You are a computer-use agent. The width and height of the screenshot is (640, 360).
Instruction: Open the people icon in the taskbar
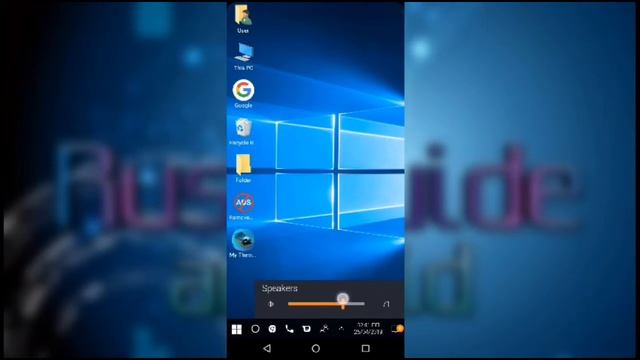coord(324,329)
